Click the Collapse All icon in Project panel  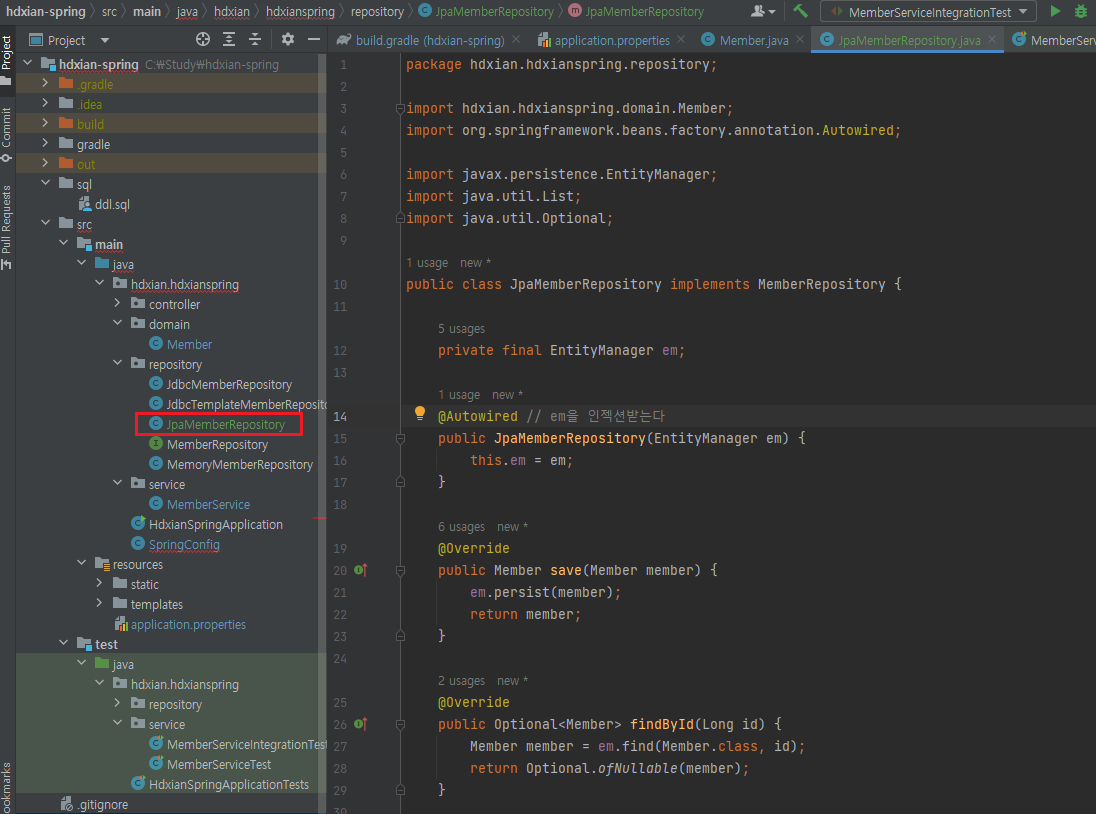coord(255,40)
